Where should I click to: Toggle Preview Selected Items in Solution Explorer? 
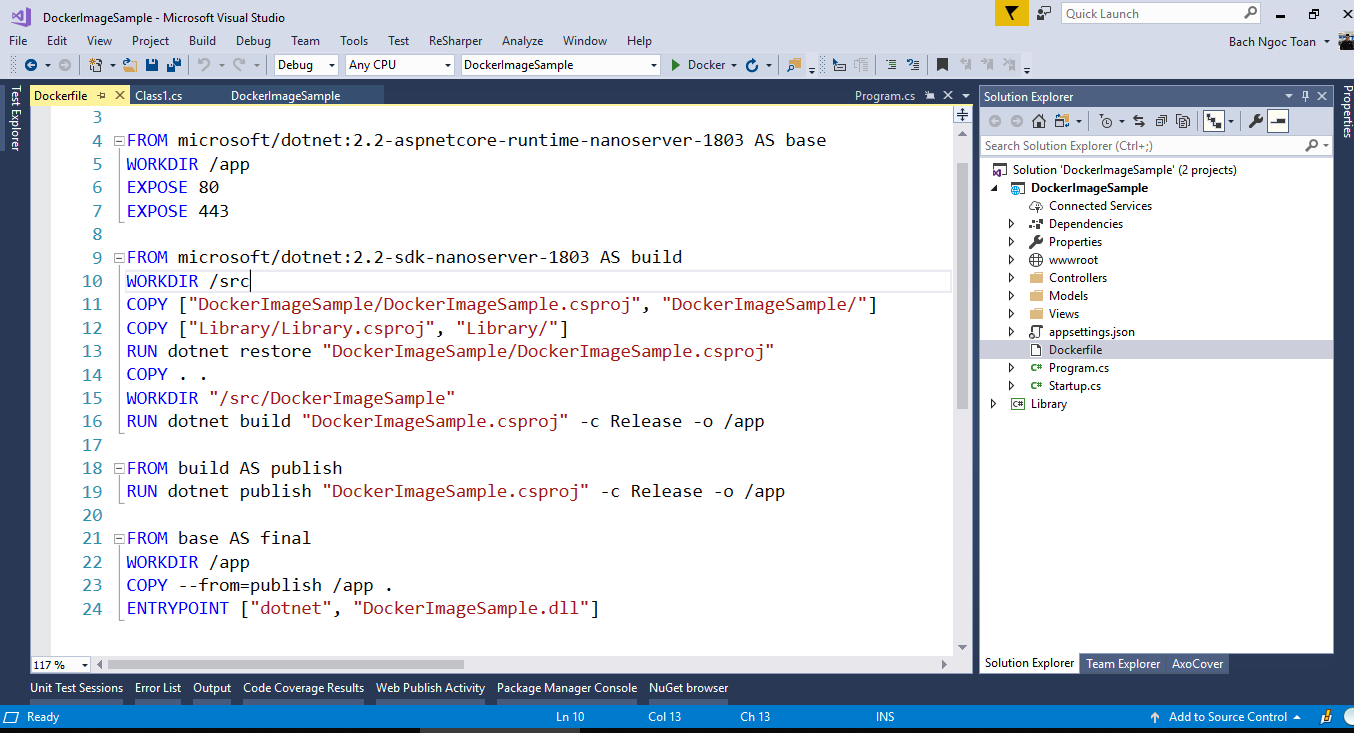1279,121
